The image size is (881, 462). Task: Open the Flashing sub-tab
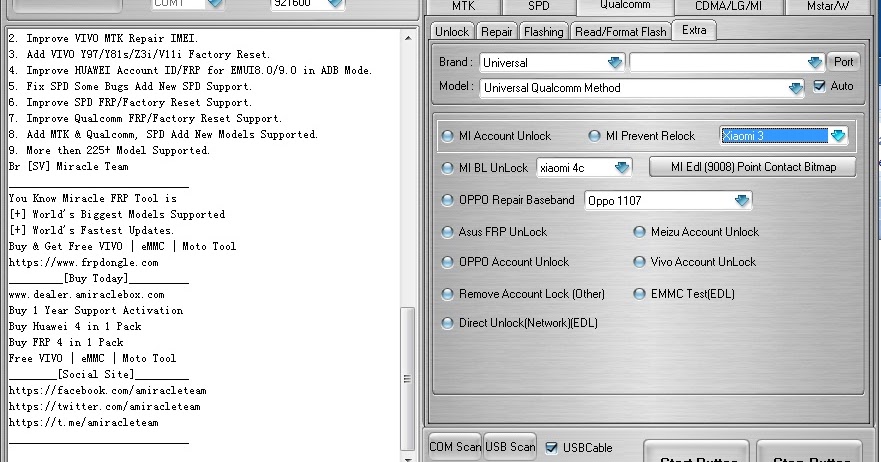pos(543,31)
